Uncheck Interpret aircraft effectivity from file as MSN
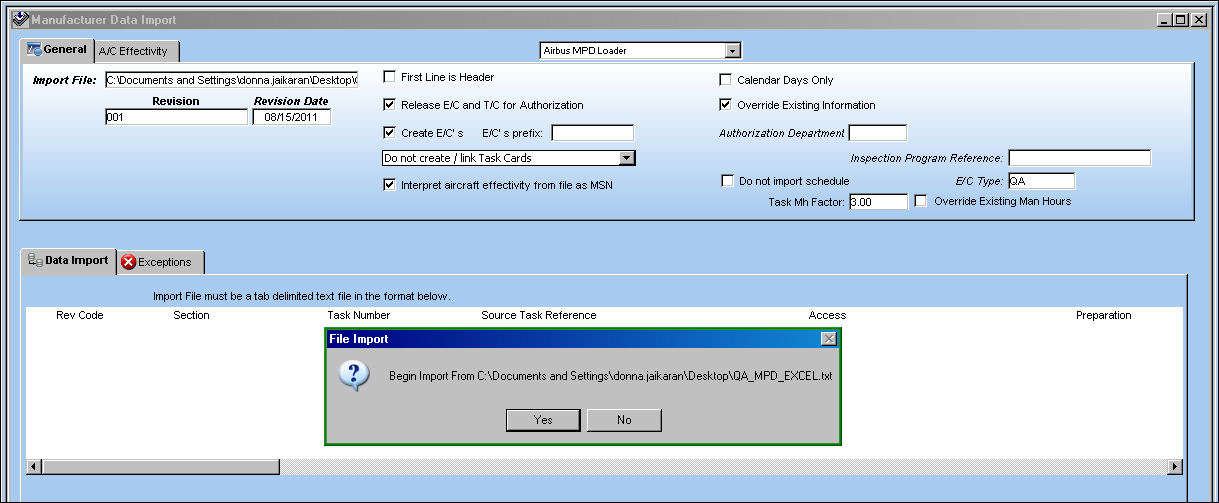 [x=390, y=185]
